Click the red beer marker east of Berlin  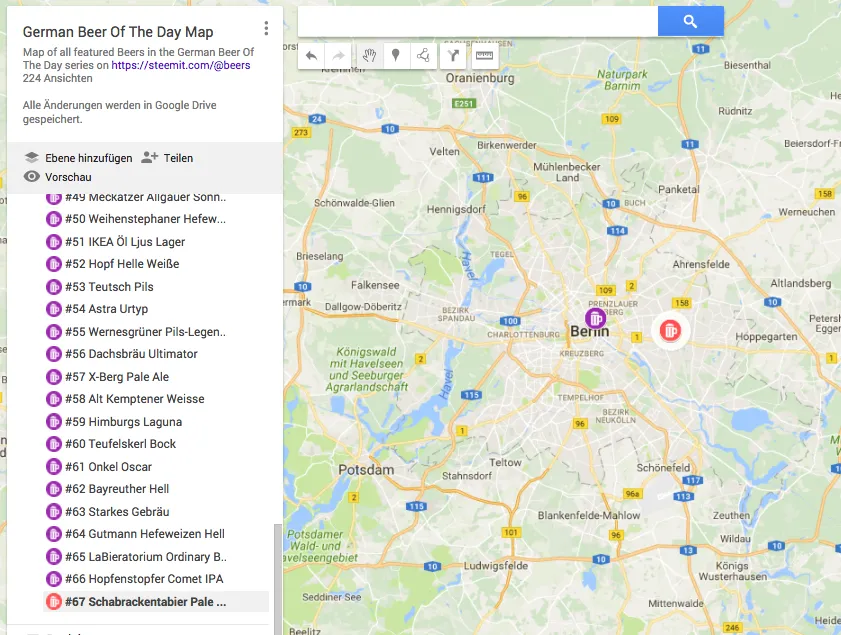coord(670,330)
